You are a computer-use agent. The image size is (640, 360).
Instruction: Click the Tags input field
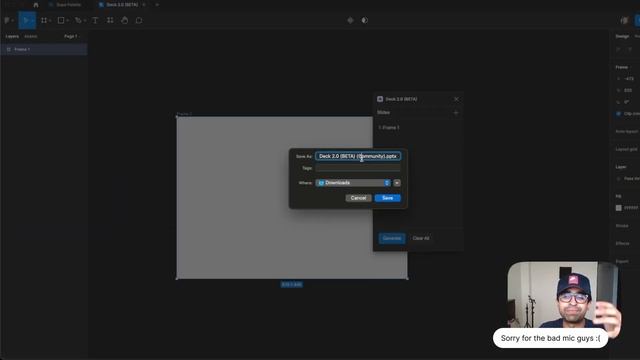358,168
